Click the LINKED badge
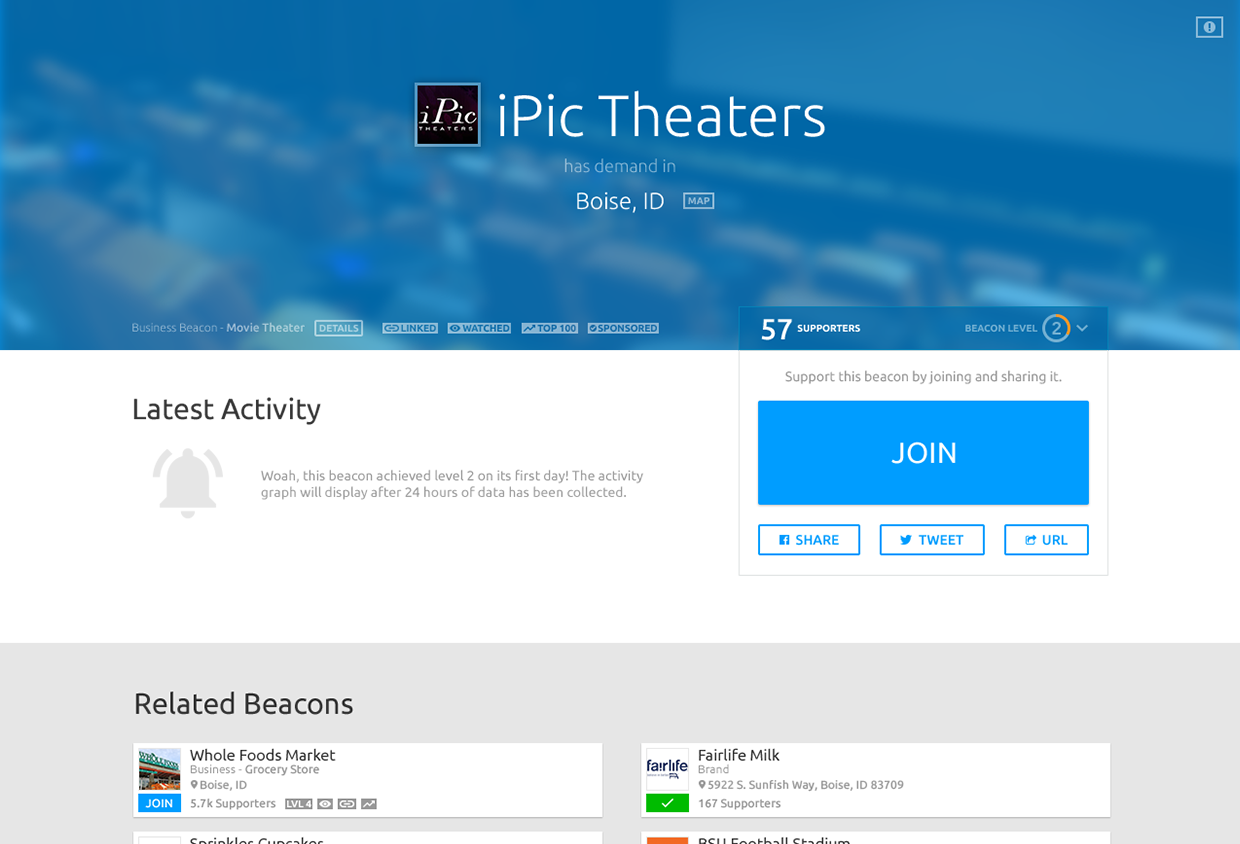Image resolution: width=1240 pixels, height=844 pixels. point(410,328)
